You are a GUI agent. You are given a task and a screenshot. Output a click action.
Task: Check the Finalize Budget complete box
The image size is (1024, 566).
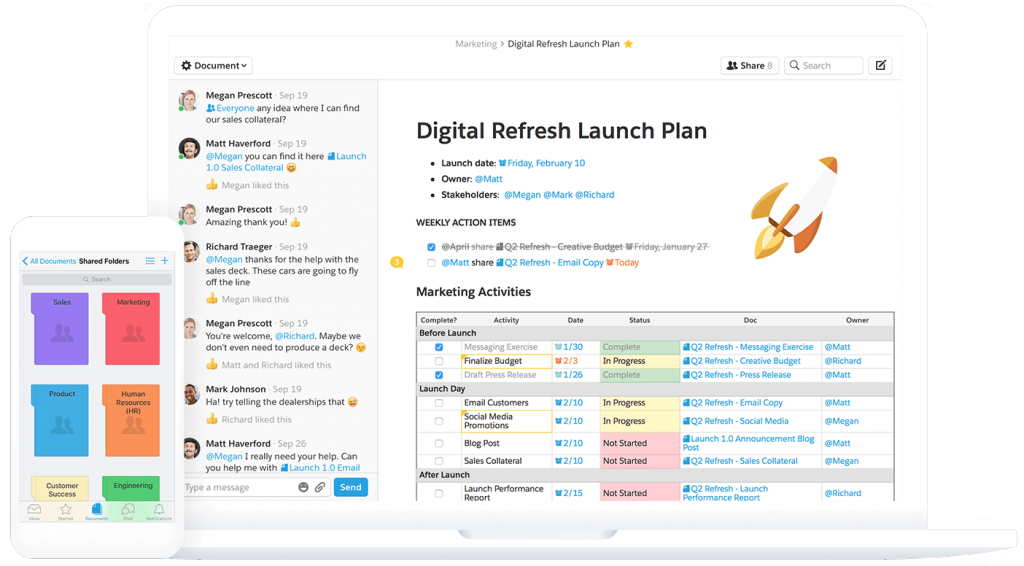coord(439,361)
